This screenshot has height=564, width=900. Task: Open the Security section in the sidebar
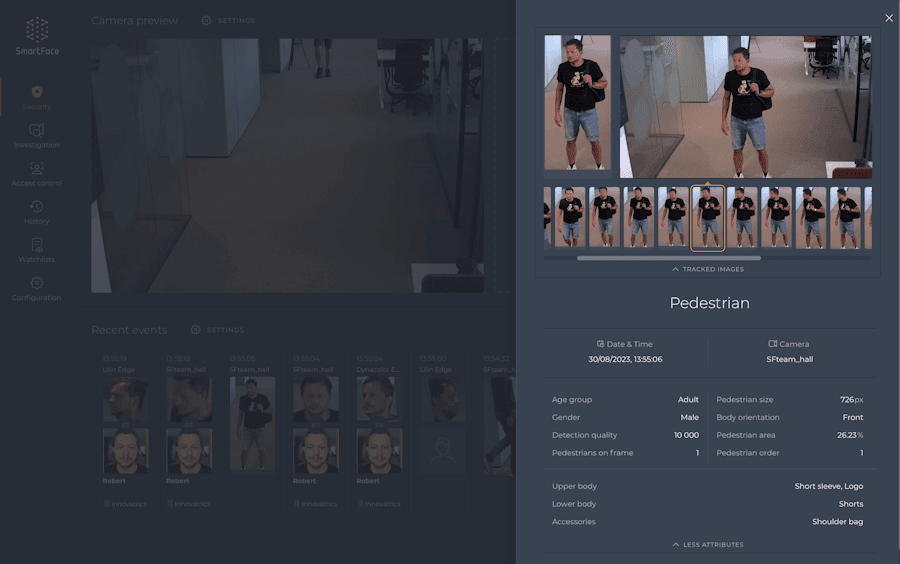[37, 98]
